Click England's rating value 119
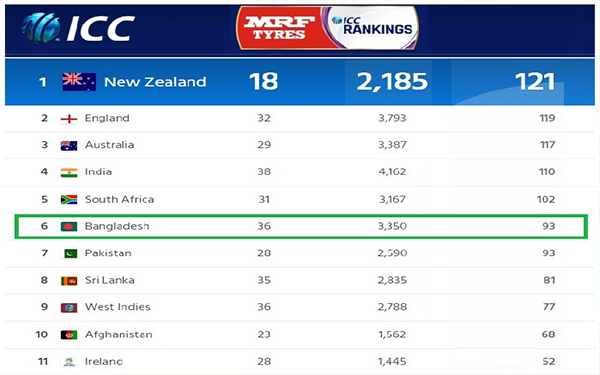 click(547, 118)
